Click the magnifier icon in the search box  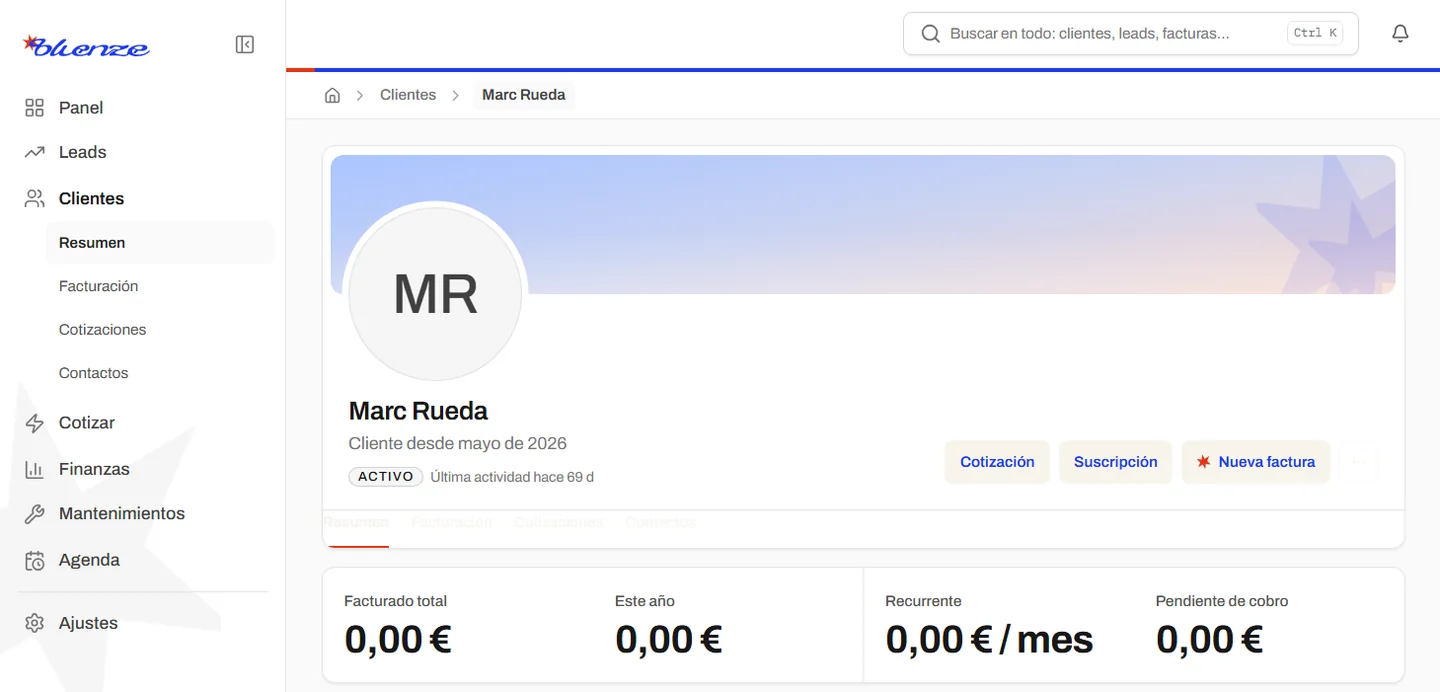[930, 33]
